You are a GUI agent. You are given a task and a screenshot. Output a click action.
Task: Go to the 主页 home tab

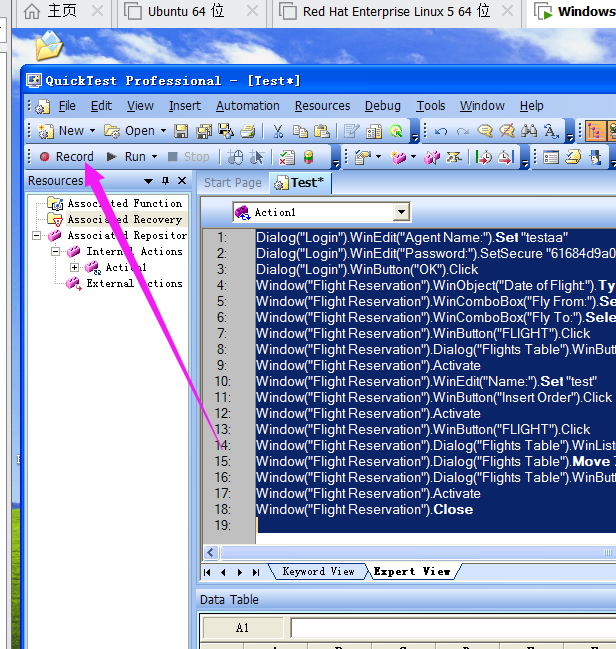tap(62, 11)
